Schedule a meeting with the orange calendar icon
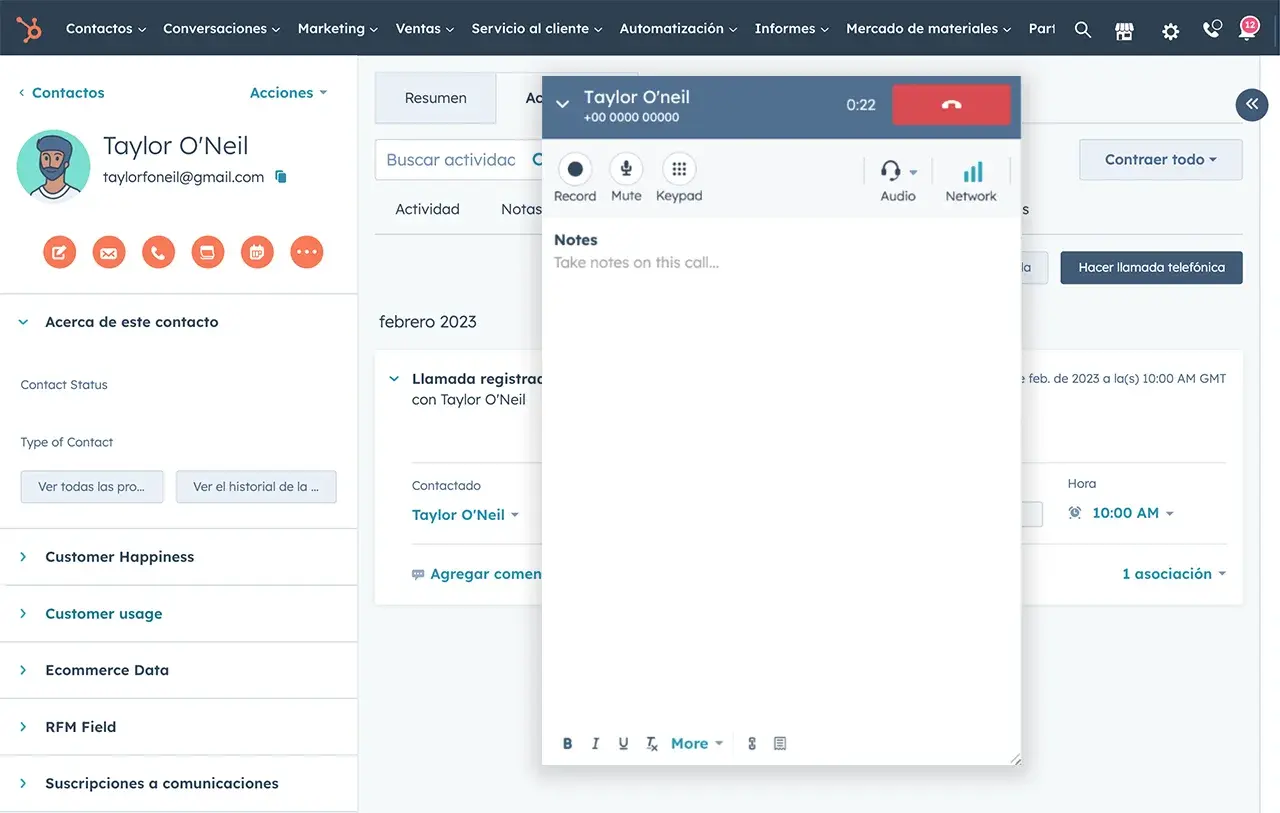This screenshot has height=813, width=1280. click(257, 252)
